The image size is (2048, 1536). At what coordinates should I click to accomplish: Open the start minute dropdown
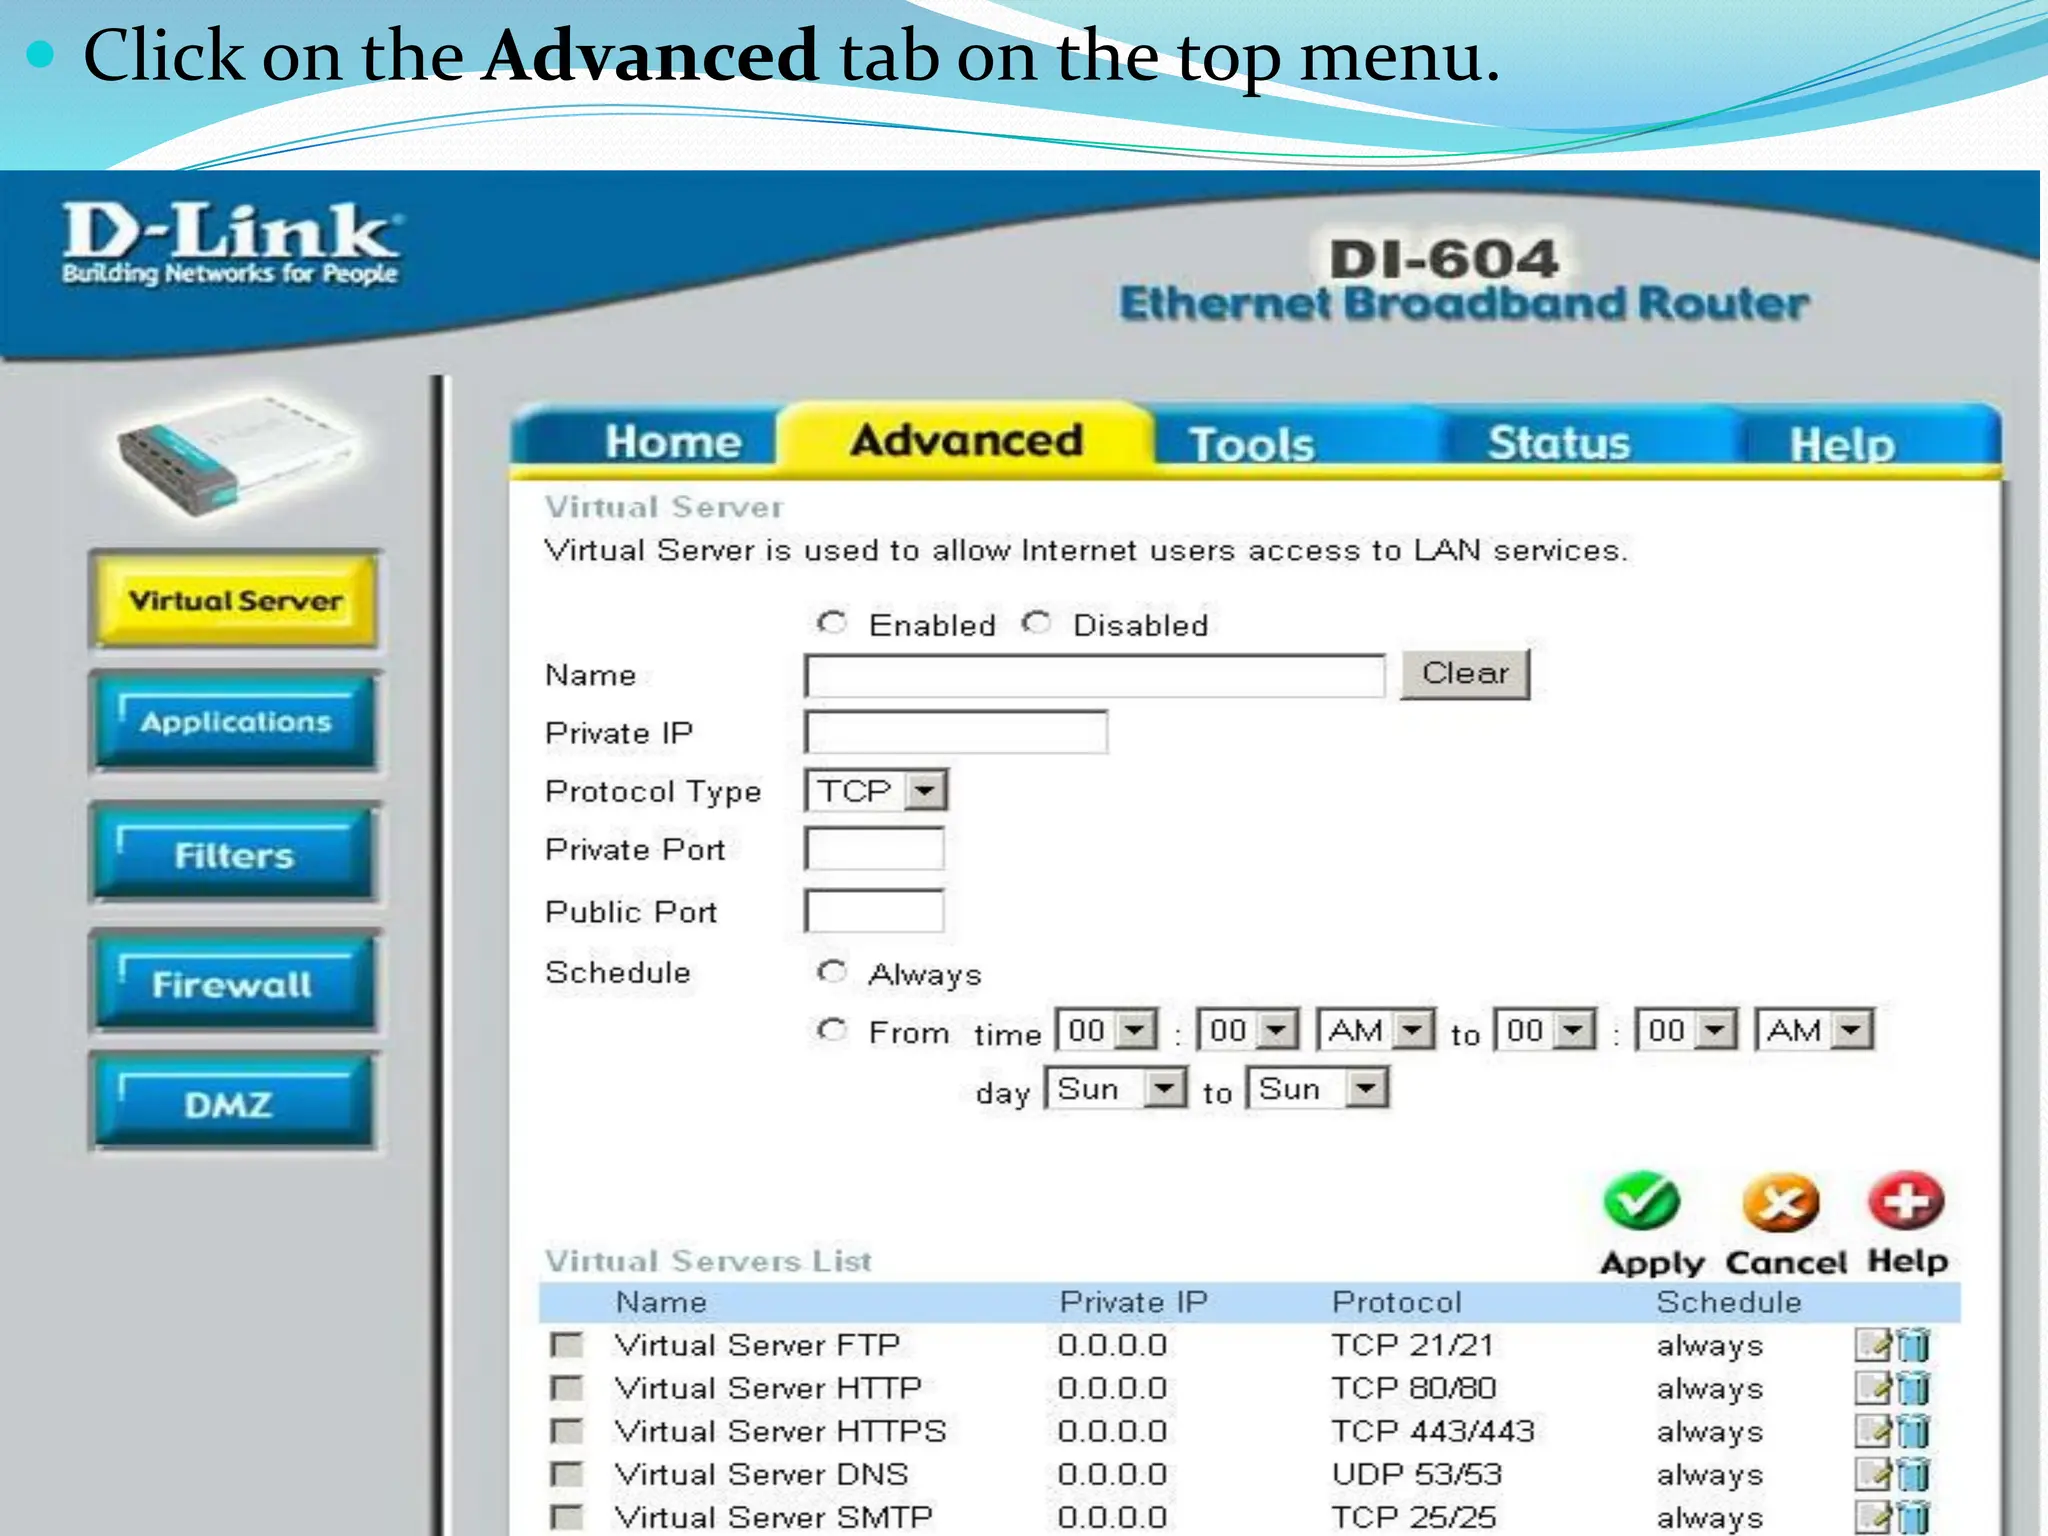pyautogui.click(x=1249, y=1029)
